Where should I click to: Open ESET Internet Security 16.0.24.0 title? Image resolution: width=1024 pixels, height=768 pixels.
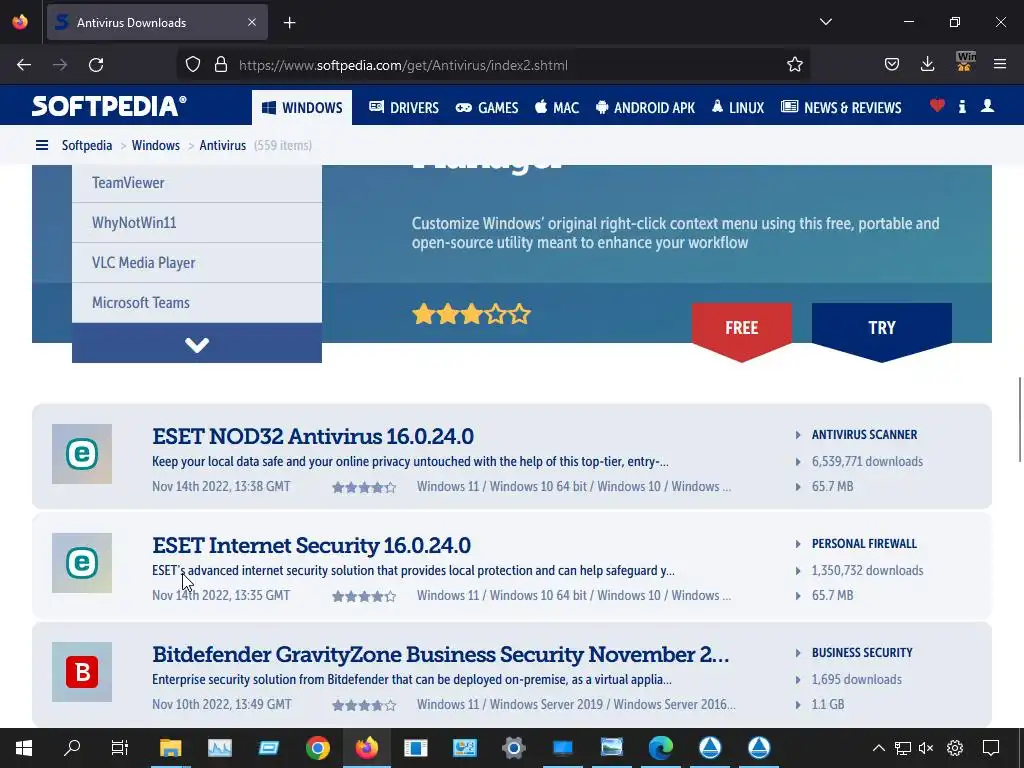(x=312, y=545)
